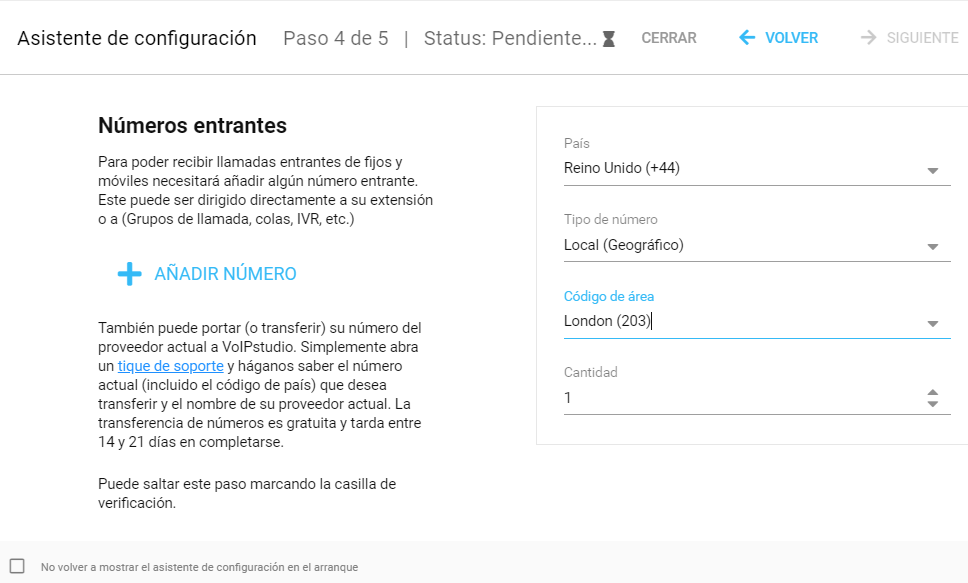The width and height of the screenshot is (968, 583).
Task: Click the 'Paso 4 de 5' step indicator
Action: coord(335,39)
